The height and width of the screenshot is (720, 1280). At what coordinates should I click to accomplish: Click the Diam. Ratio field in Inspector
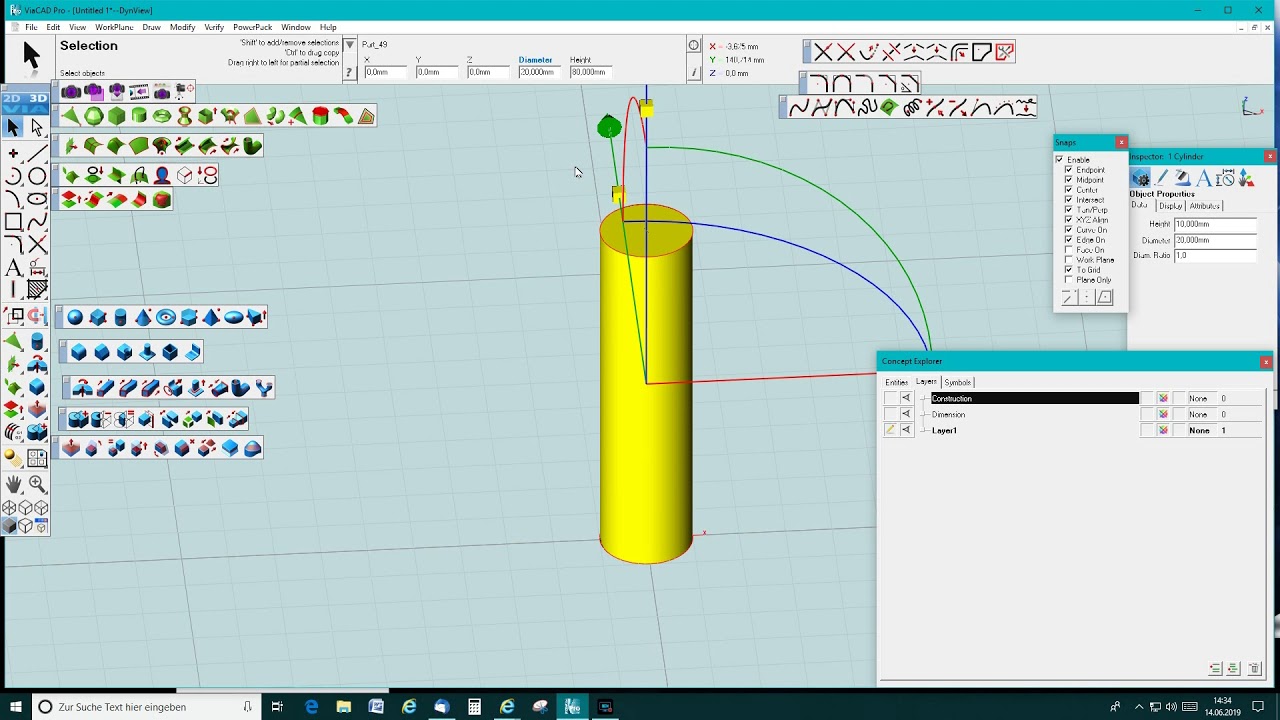[1215, 256]
